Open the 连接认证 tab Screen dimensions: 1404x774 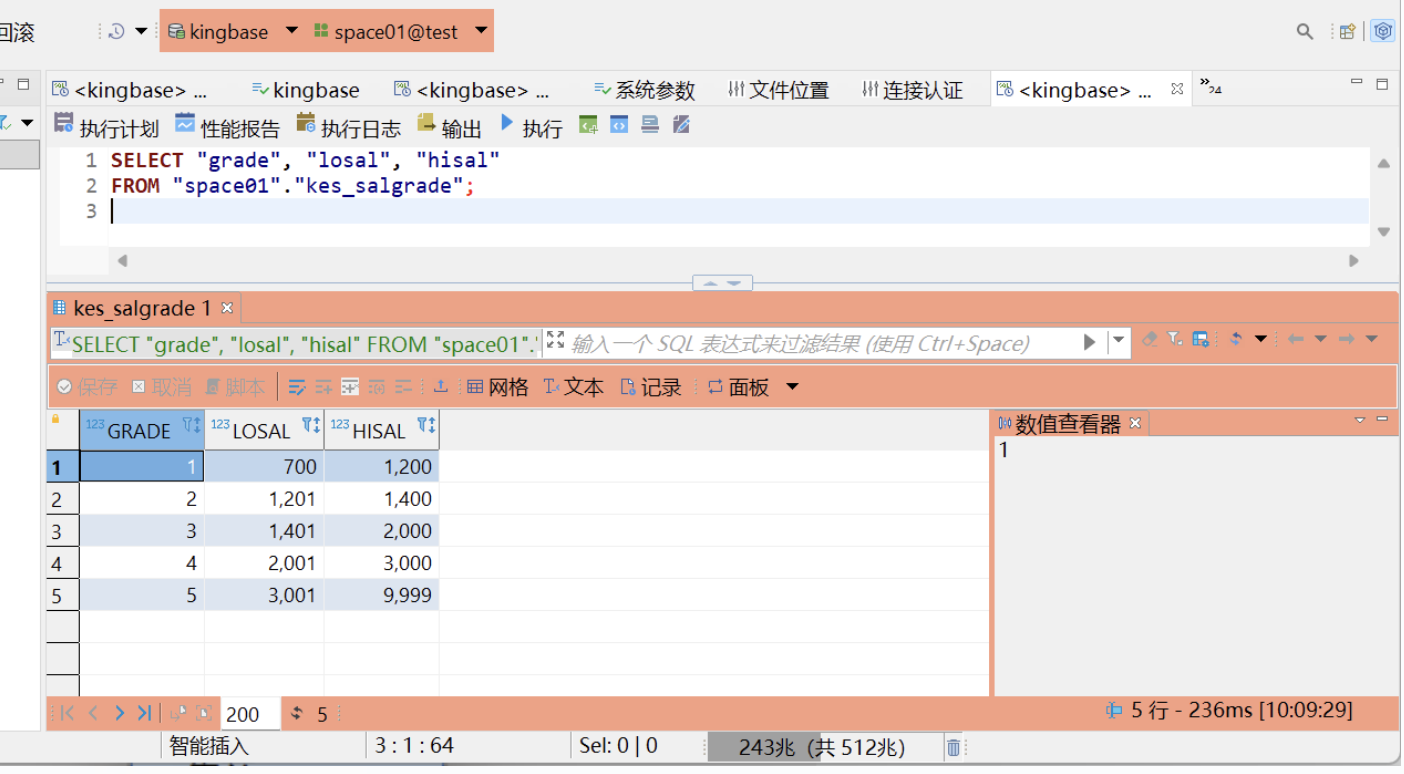click(x=912, y=90)
